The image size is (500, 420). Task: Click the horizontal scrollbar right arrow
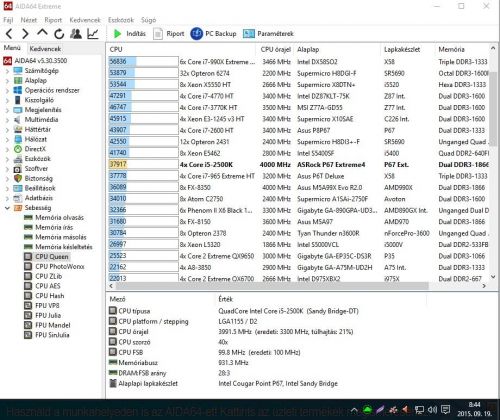pyautogui.click(x=484, y=286)
